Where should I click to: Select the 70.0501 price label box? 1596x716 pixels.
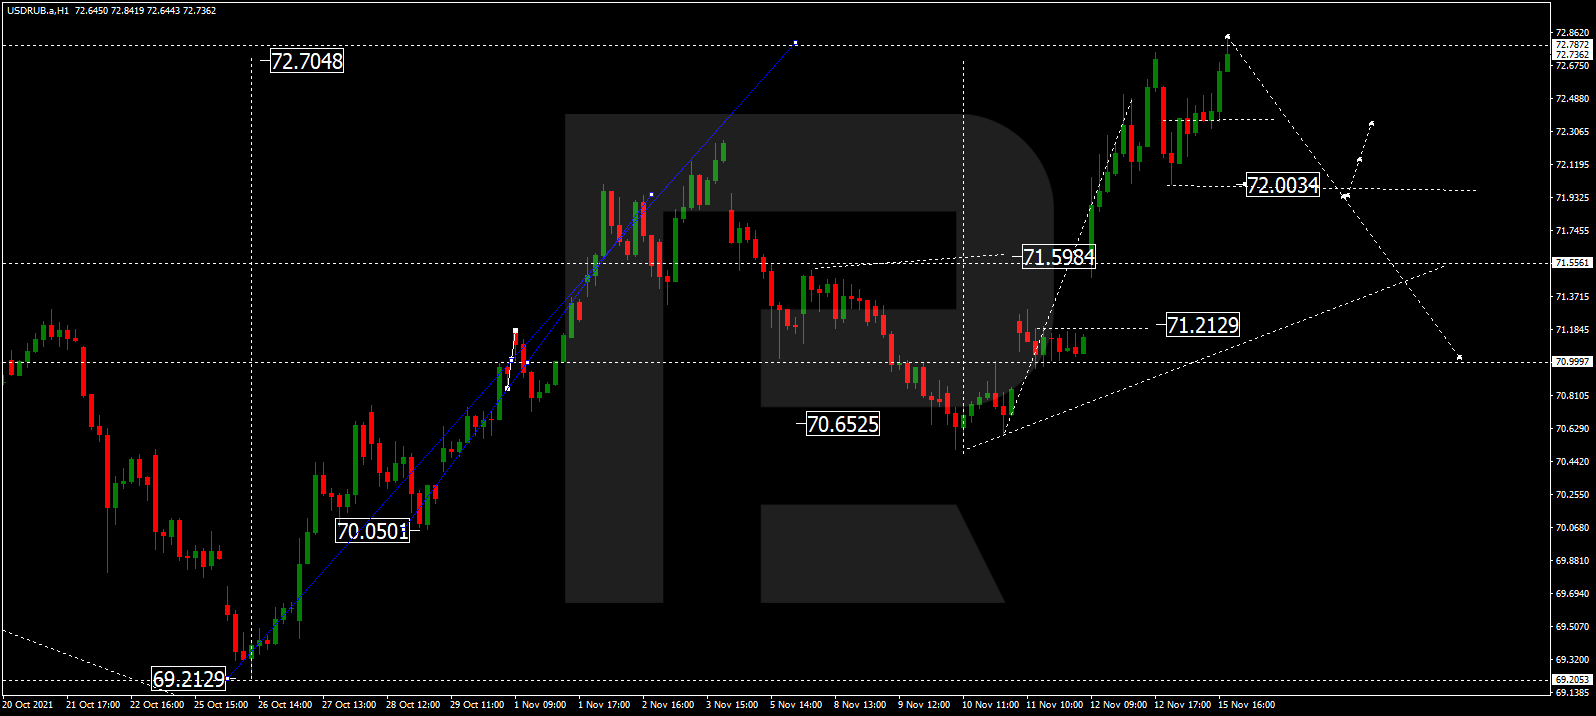coord(372,531)
